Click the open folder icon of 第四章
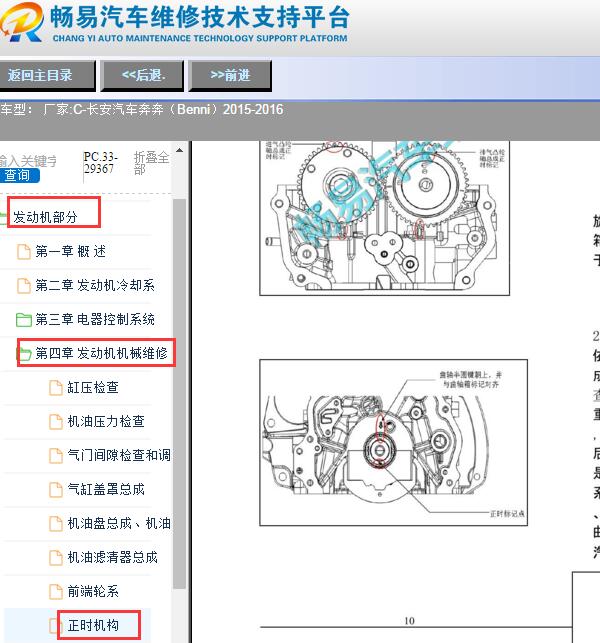This screenshot has height=643, width=600. [24, 353]
